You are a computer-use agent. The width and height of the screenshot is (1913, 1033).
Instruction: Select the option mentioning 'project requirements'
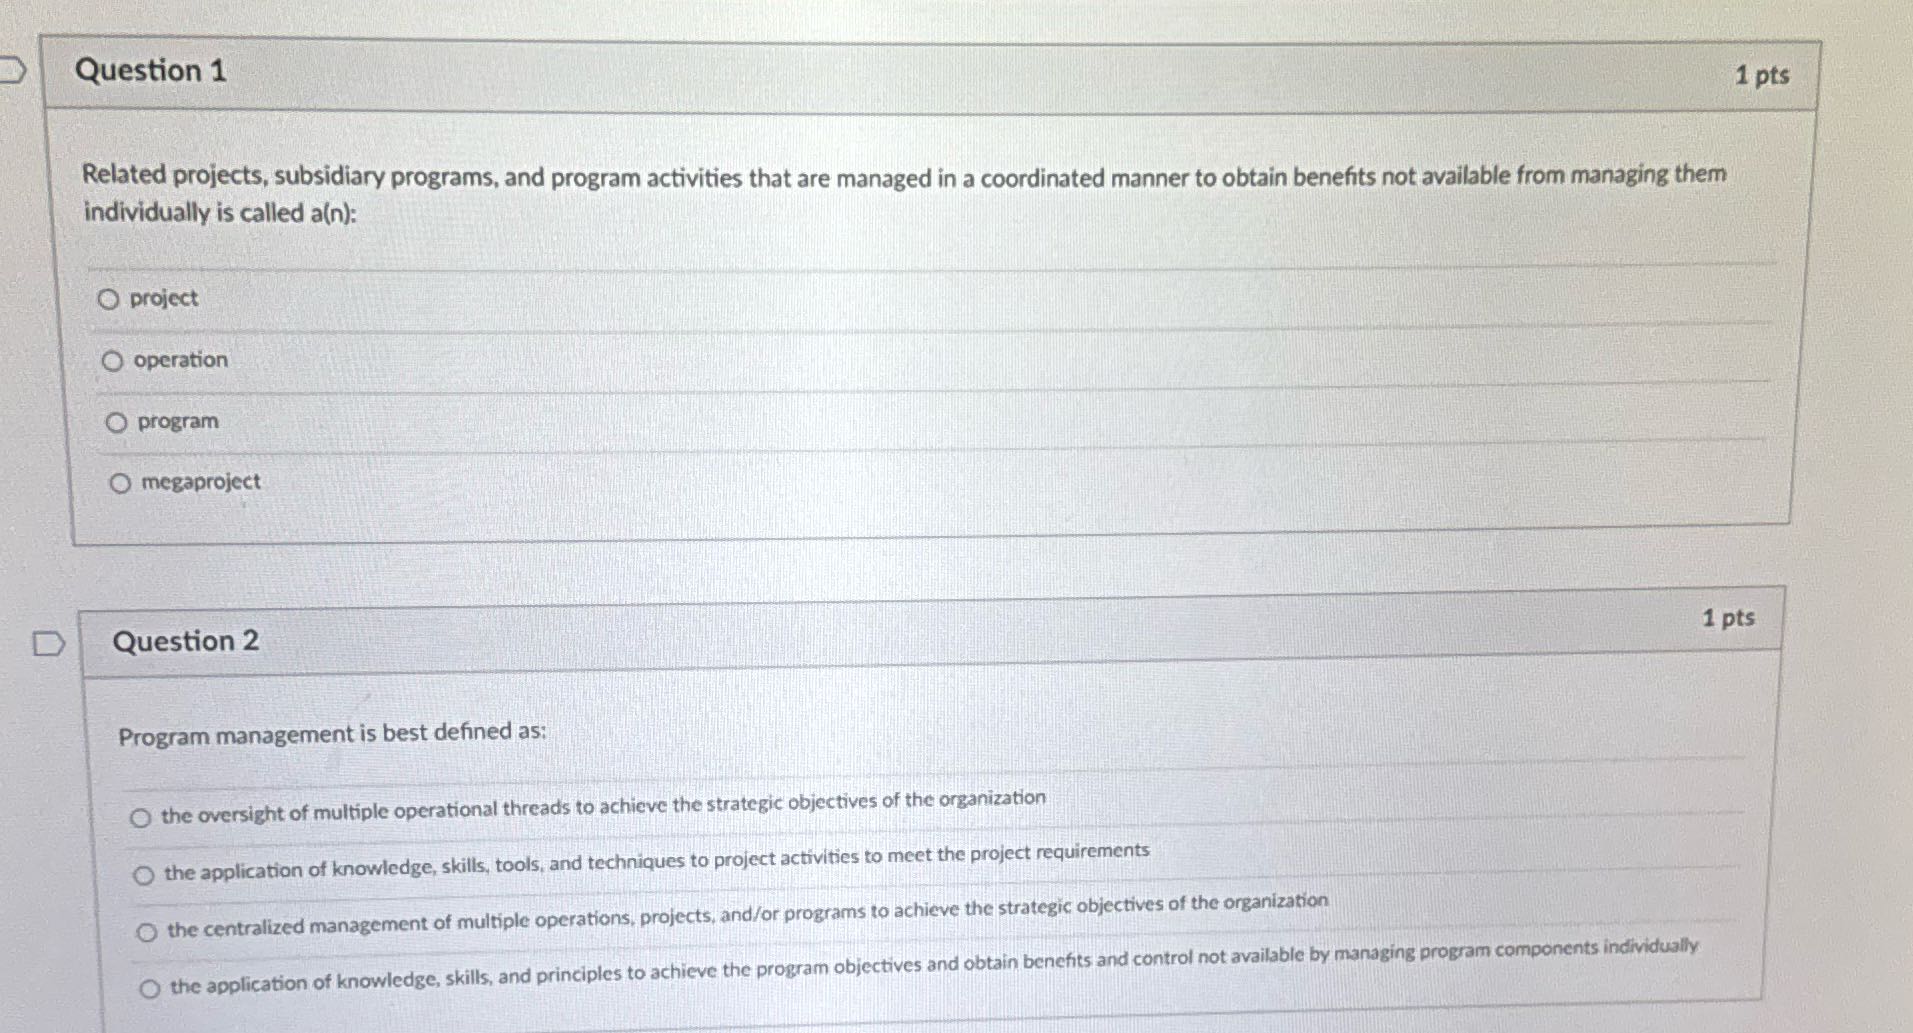coord(145,873)
